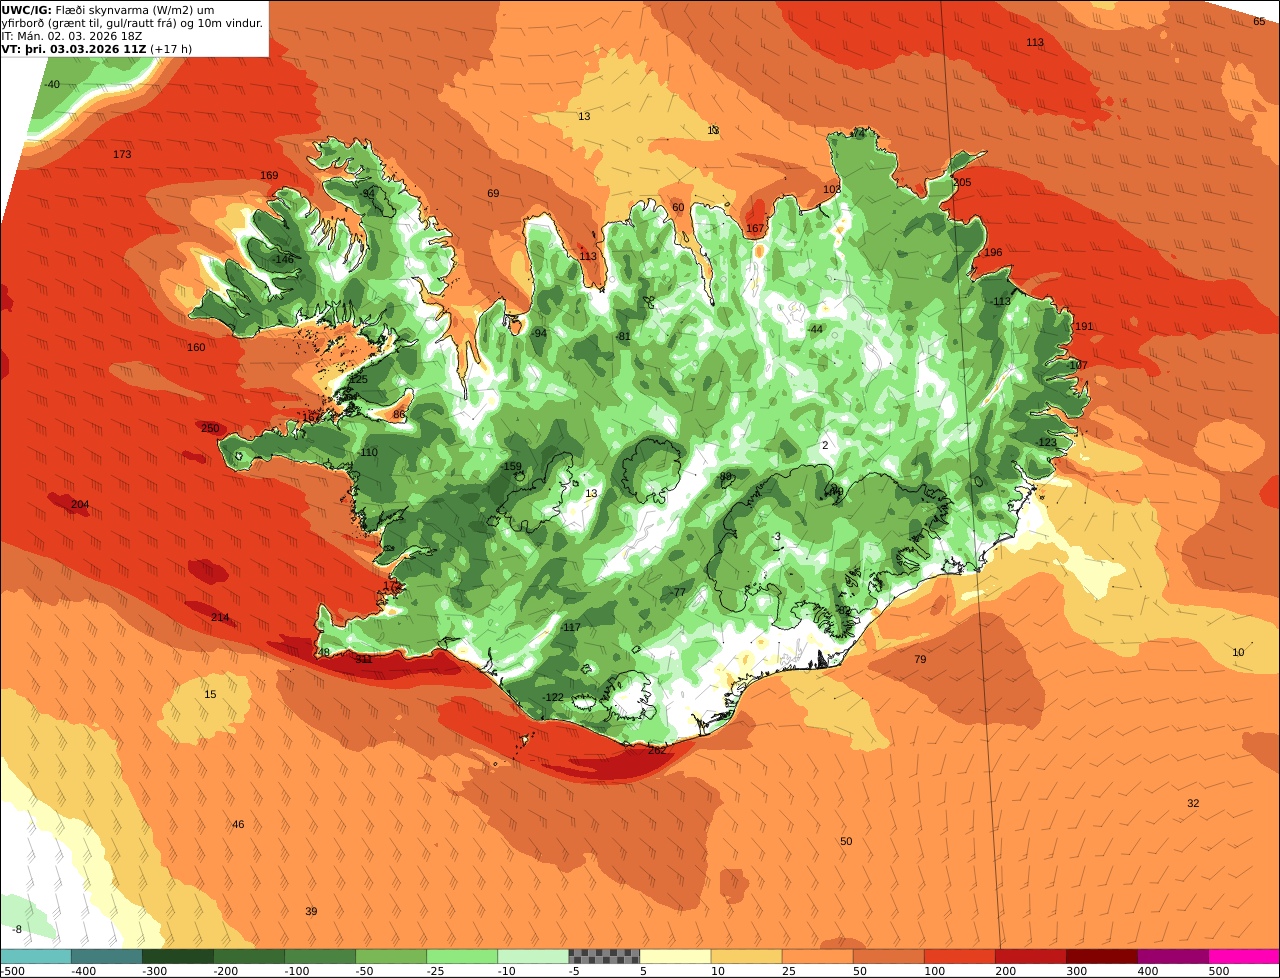Click the -100 to -50 green legend swatch
1280x978 pixels.
tap(320, 956)
